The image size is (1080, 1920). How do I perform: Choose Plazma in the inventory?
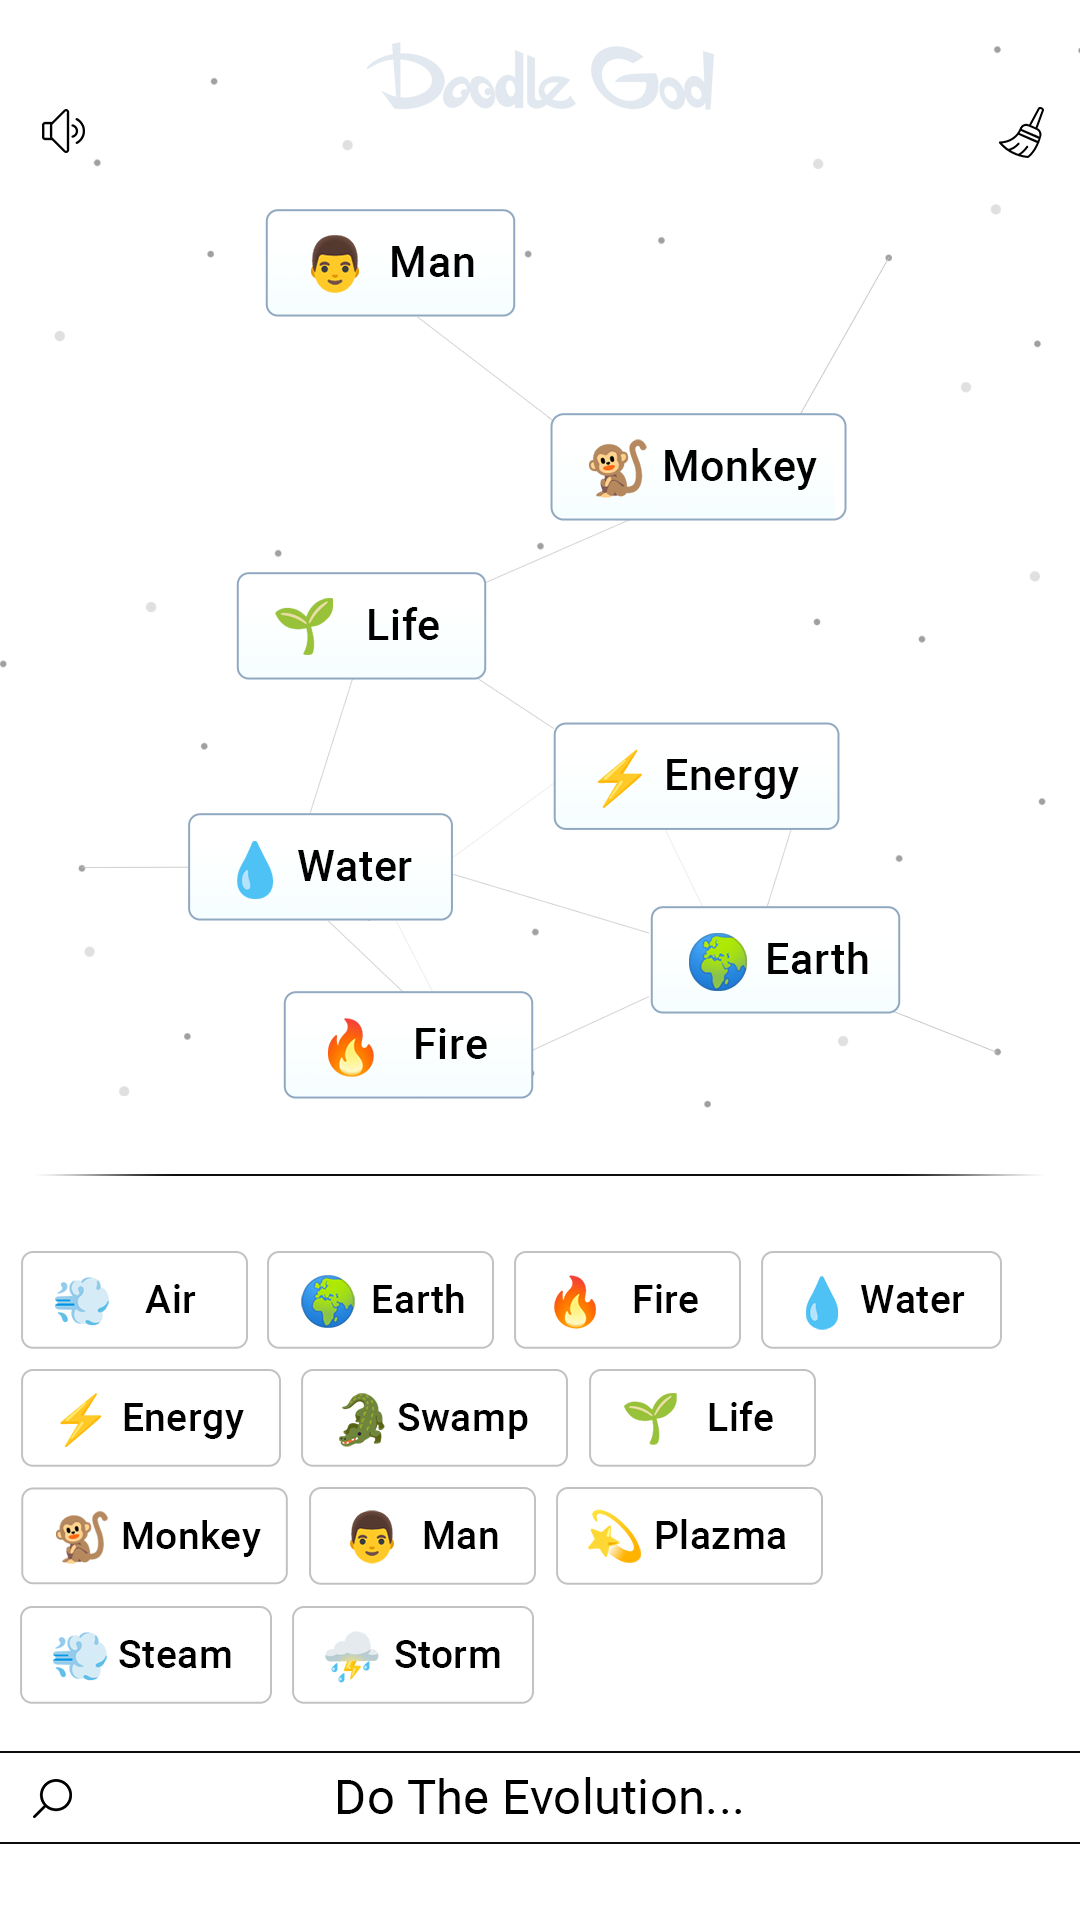click(689, 1536)
